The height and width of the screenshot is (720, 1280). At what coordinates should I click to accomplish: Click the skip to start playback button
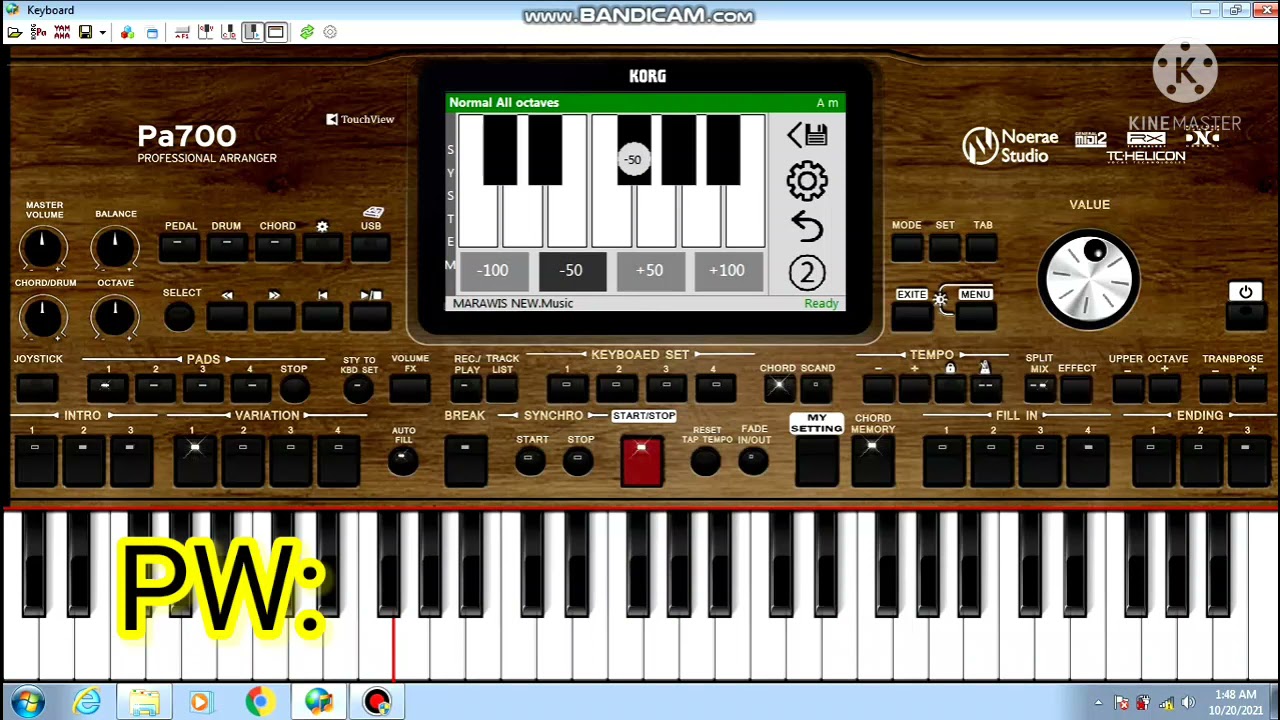click(322, 317)
